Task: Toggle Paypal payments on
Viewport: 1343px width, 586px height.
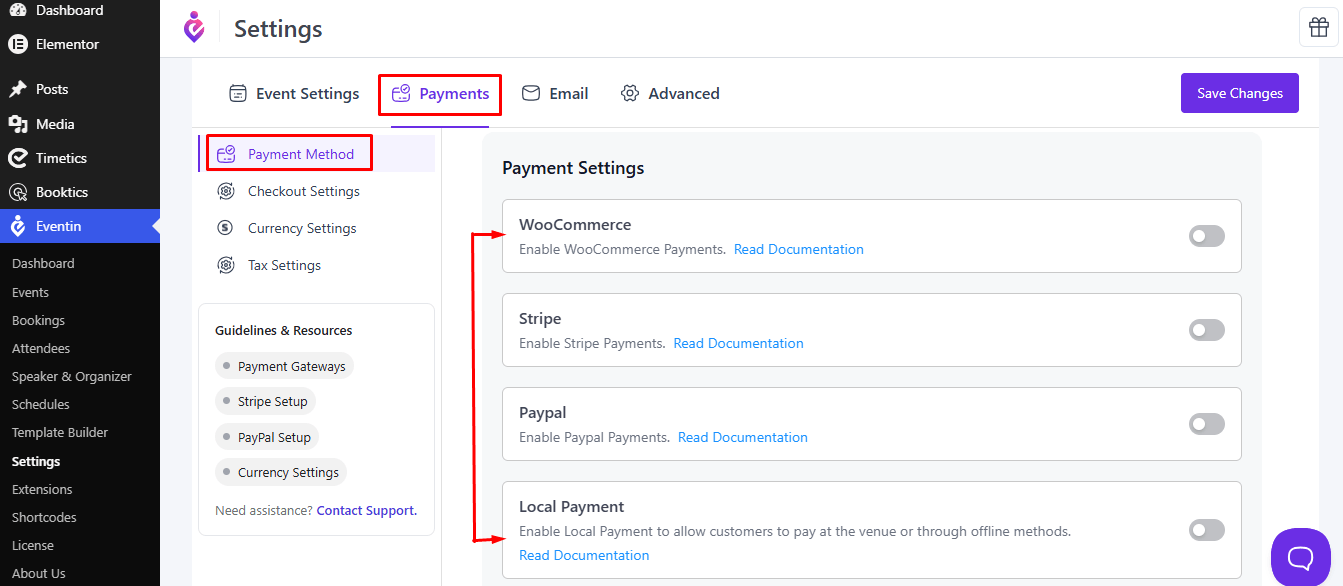Action: click(x=1207, y=424)
